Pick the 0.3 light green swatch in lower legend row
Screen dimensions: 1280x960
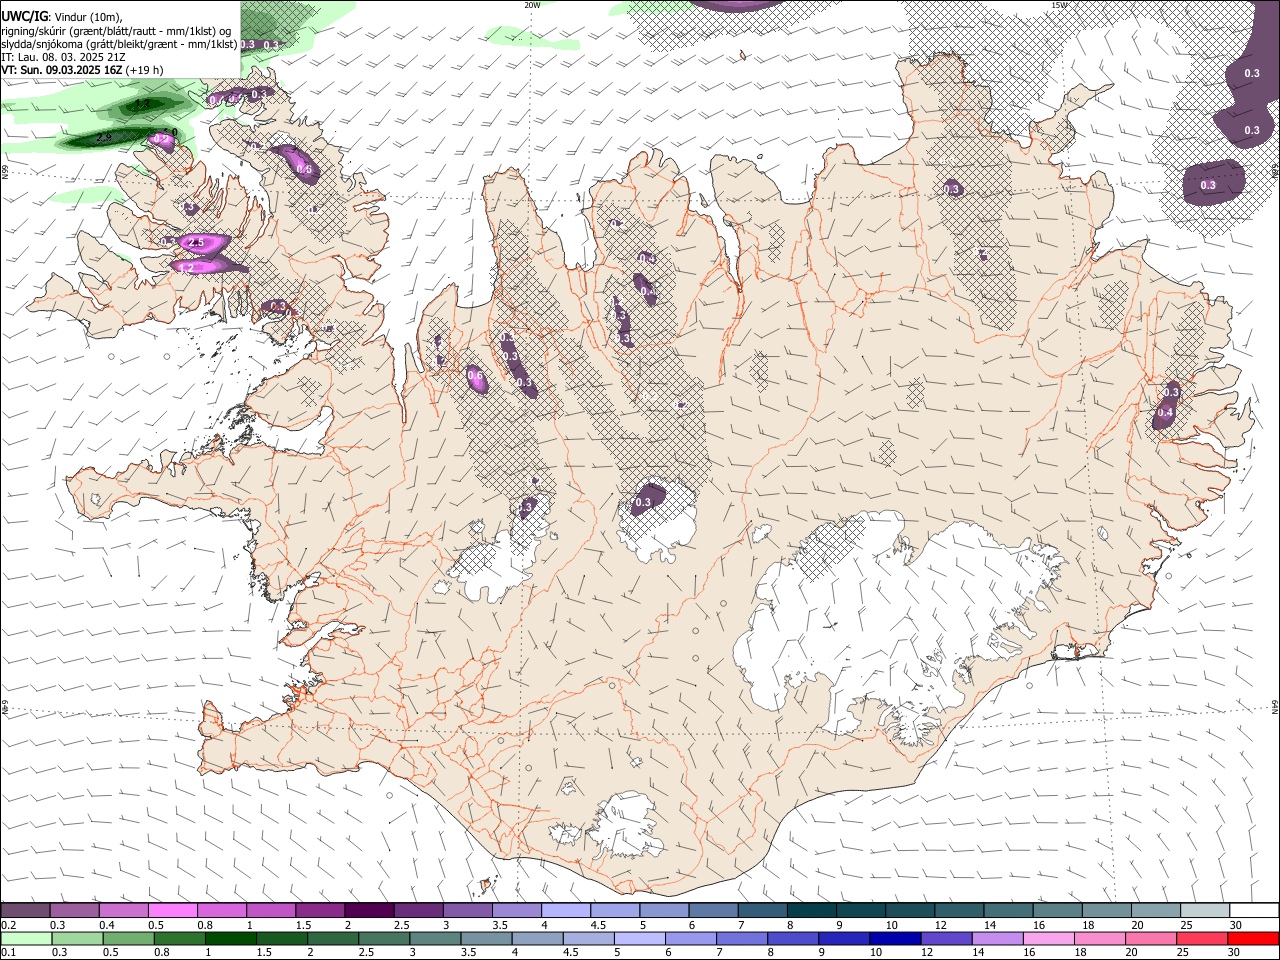point(77,938)
